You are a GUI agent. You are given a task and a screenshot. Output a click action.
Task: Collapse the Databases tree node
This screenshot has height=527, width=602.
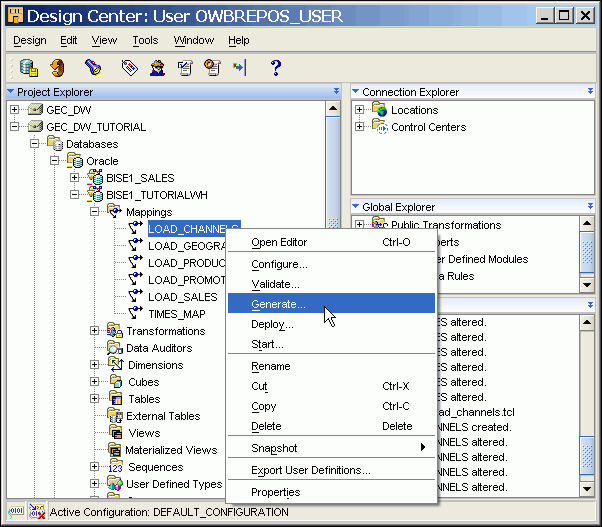[35, 144]
